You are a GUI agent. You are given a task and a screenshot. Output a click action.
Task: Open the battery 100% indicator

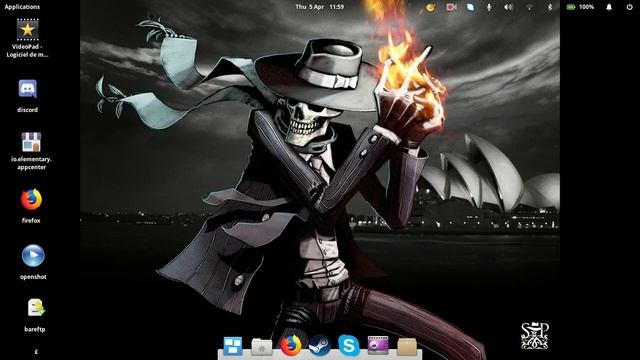(580, 7)
